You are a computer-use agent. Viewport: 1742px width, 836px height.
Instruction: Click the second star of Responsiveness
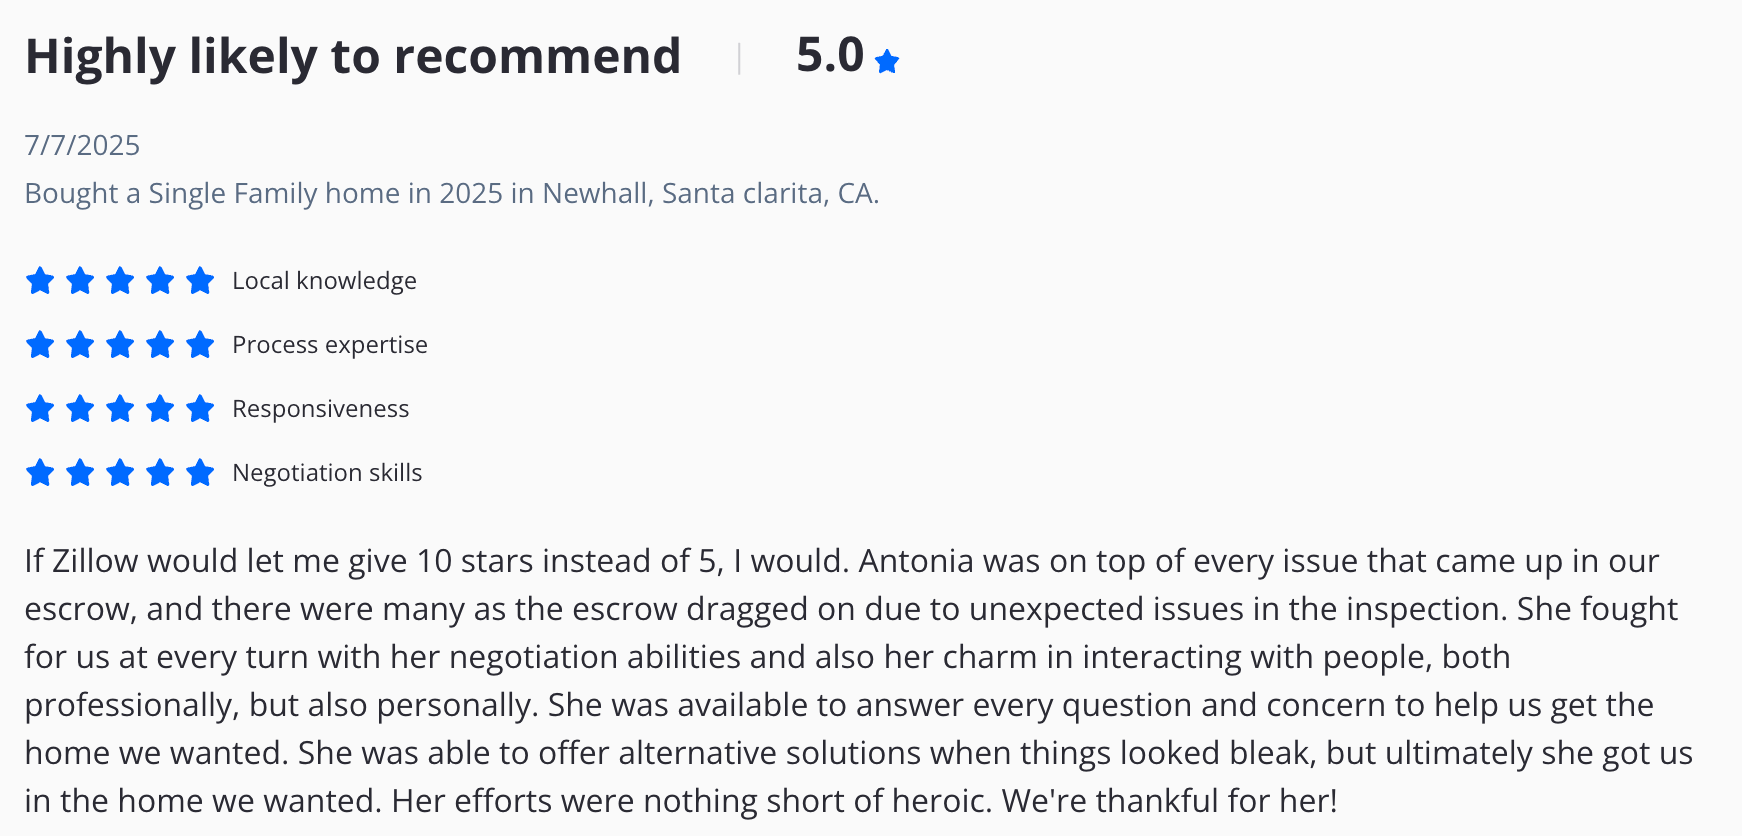80,409
